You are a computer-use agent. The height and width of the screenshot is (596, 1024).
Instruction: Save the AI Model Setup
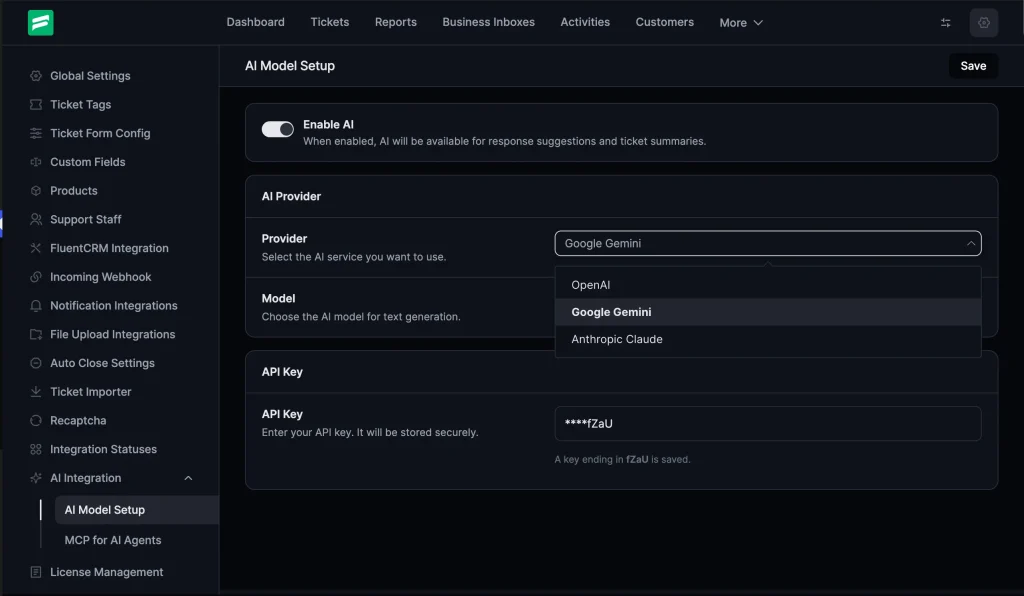click(973, 66)
